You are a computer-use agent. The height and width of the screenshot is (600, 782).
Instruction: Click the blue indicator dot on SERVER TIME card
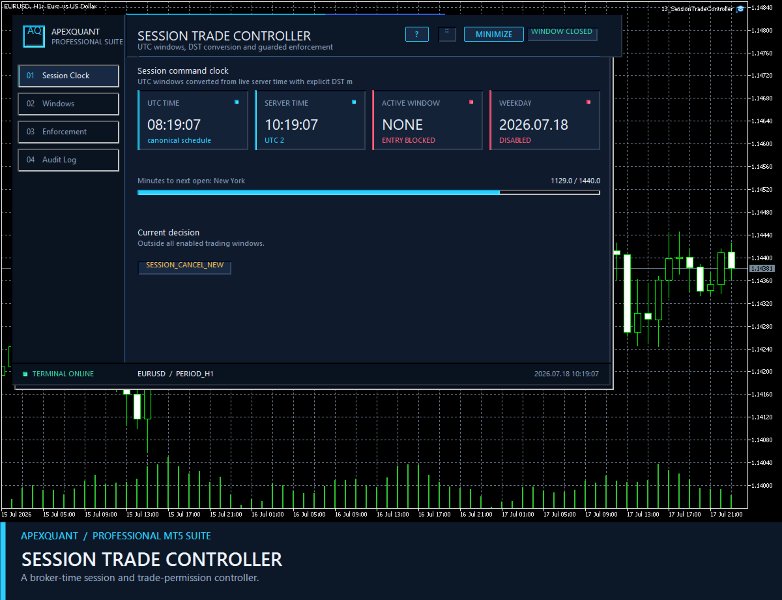tap(354, 102)
